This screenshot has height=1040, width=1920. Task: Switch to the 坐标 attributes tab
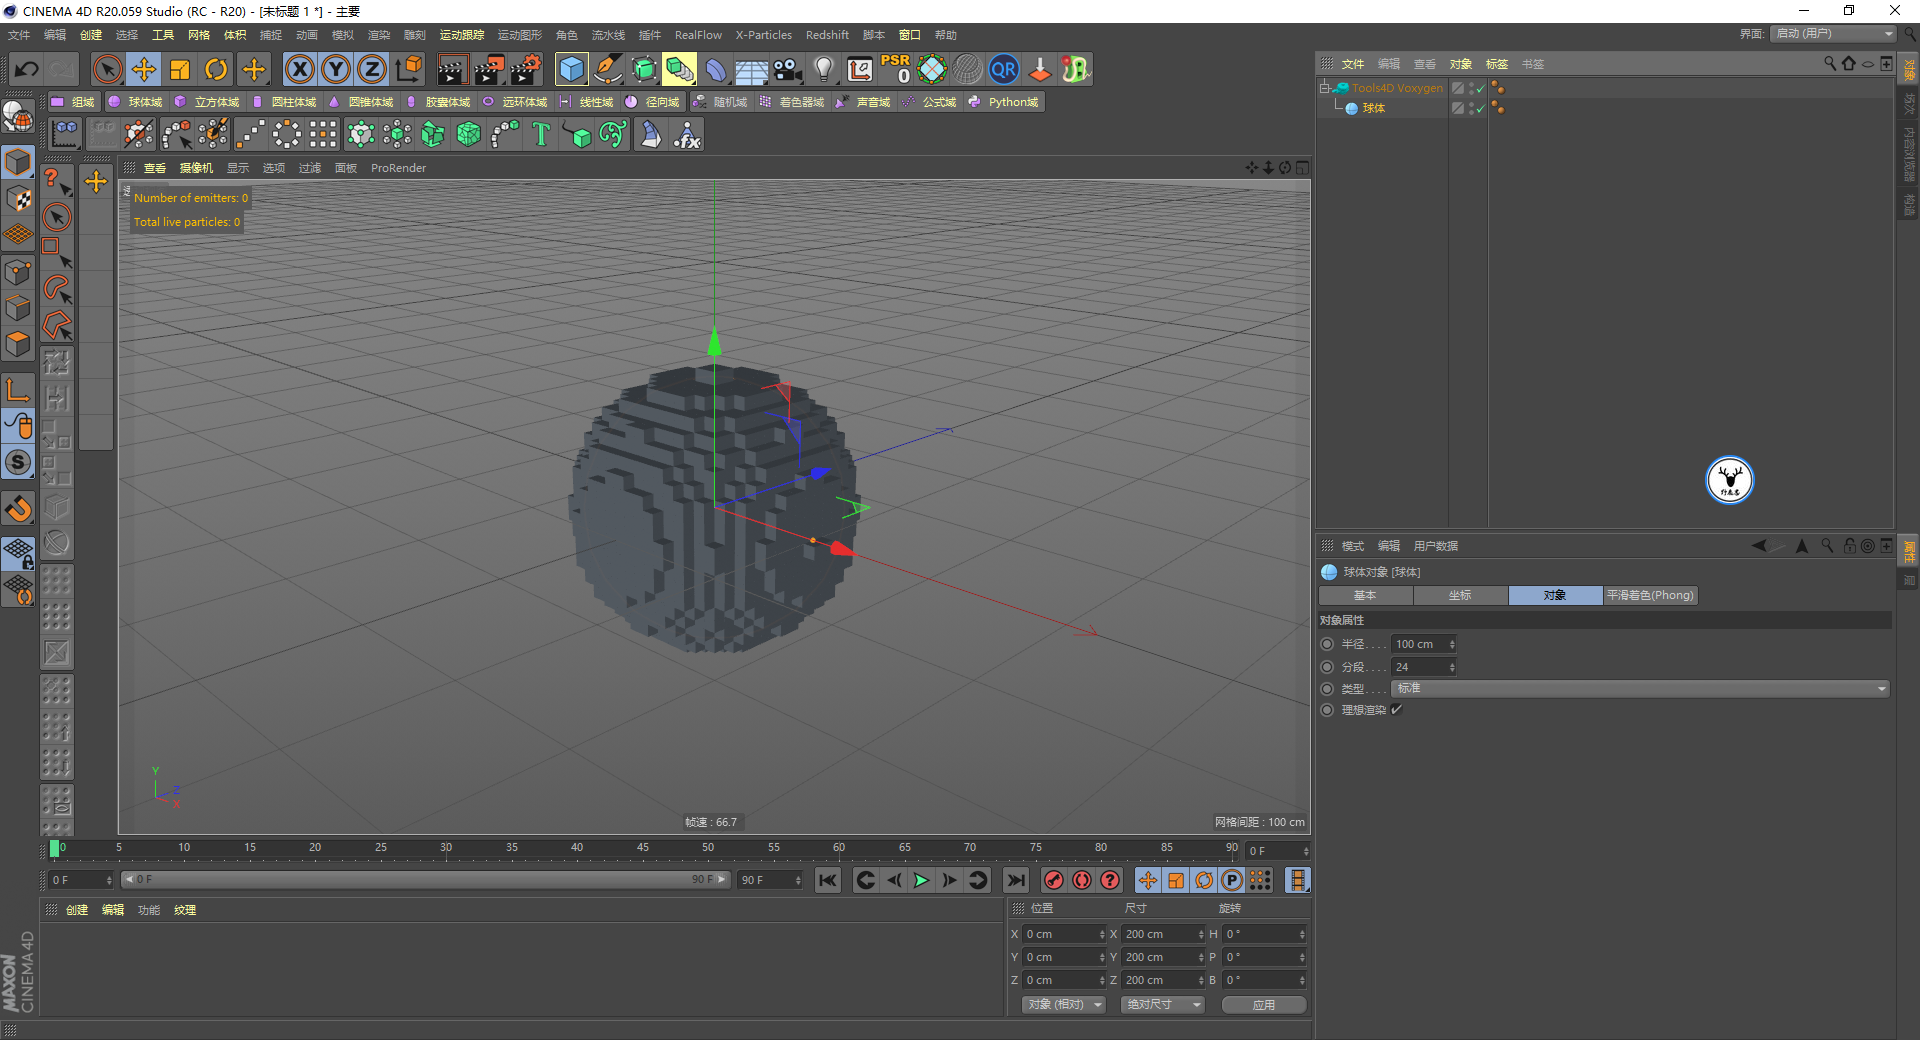[1460, 595]
